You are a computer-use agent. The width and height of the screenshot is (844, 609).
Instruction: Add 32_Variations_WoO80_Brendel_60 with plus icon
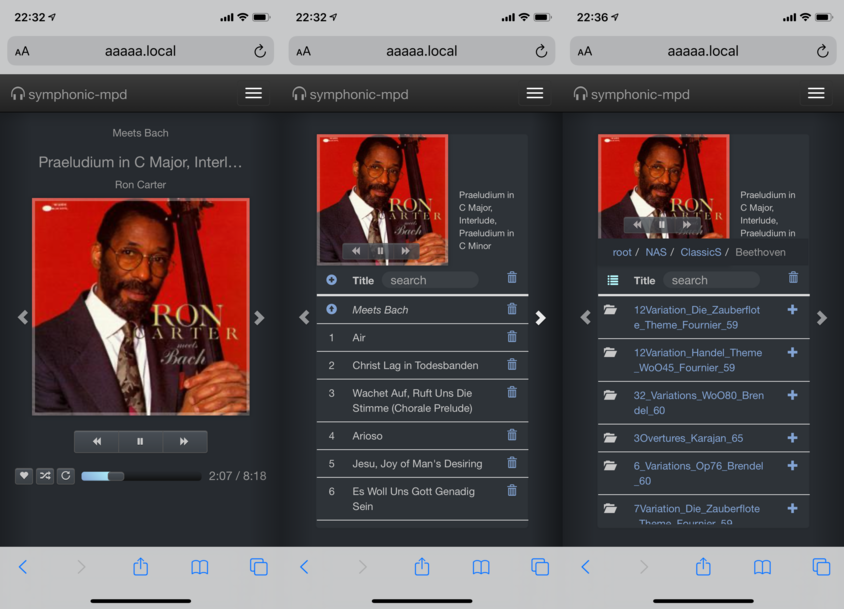pos(793,395)
